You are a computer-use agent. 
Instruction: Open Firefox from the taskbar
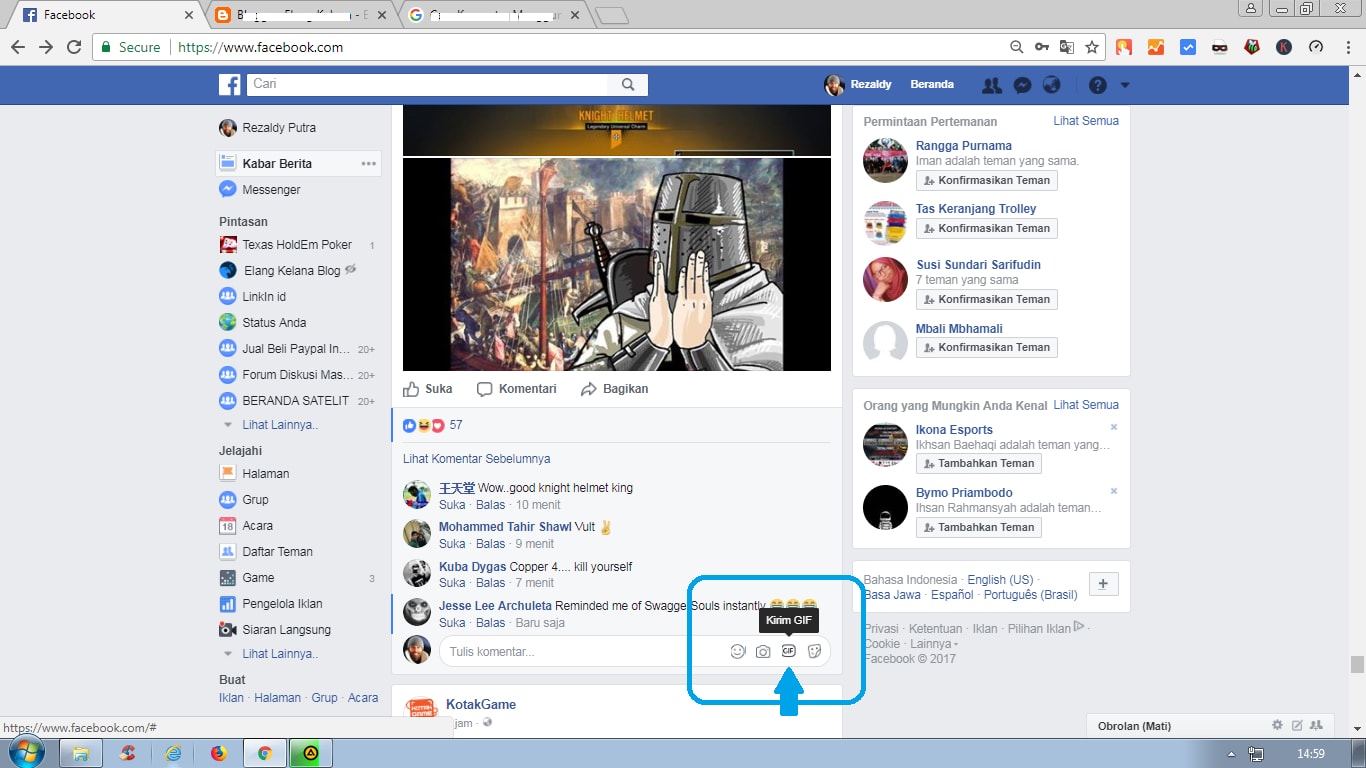point(219,753)
